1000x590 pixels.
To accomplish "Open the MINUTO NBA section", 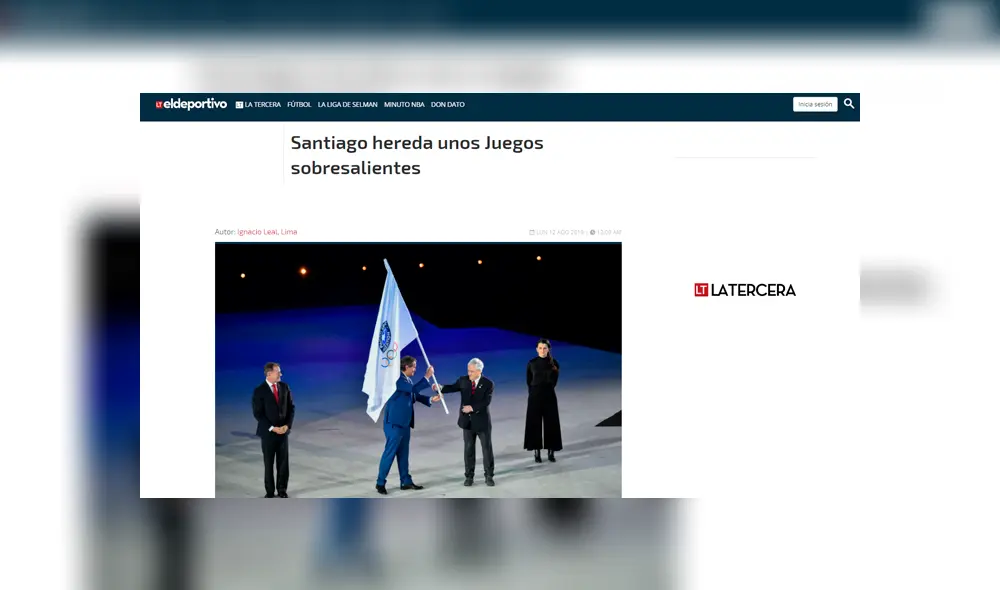I will click(403, 104).
